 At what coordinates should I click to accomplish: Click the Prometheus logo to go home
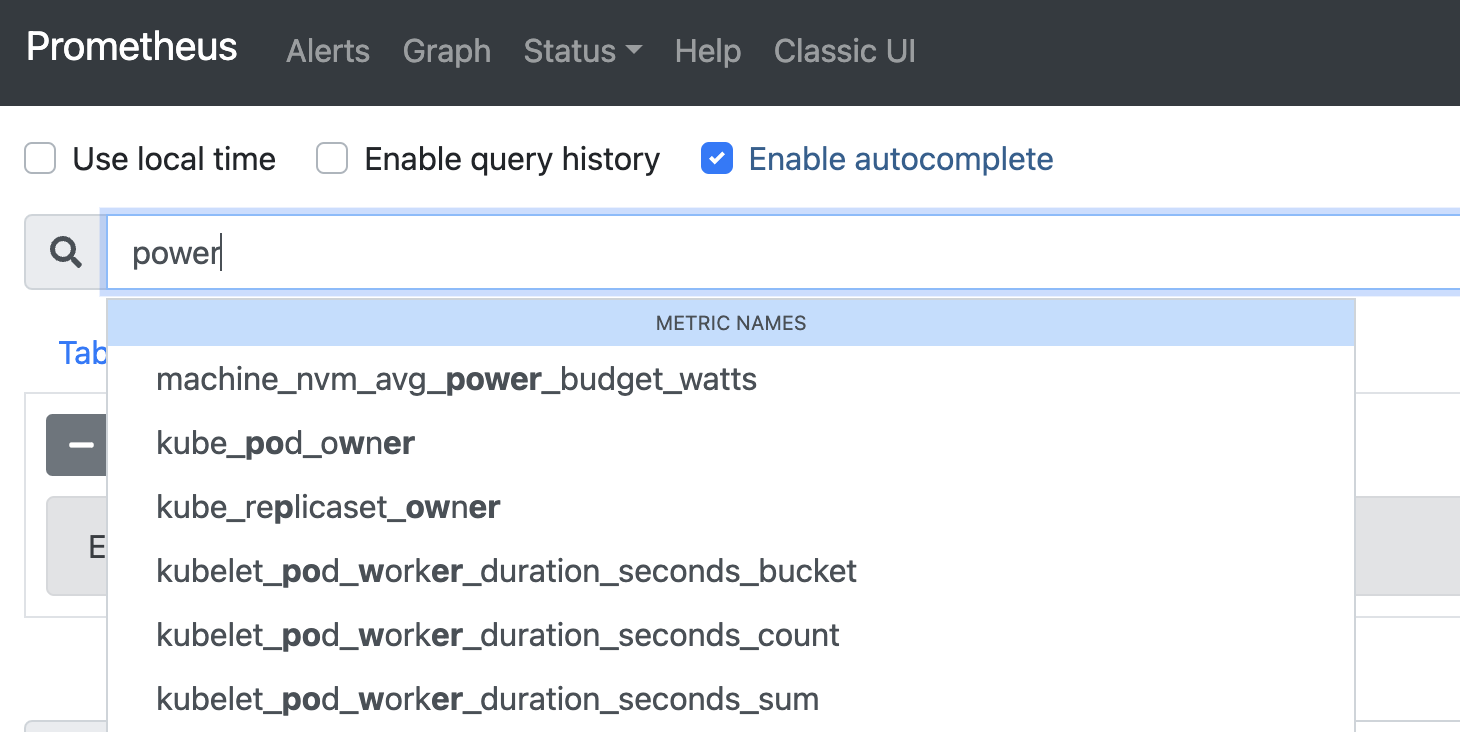[130, 46]
